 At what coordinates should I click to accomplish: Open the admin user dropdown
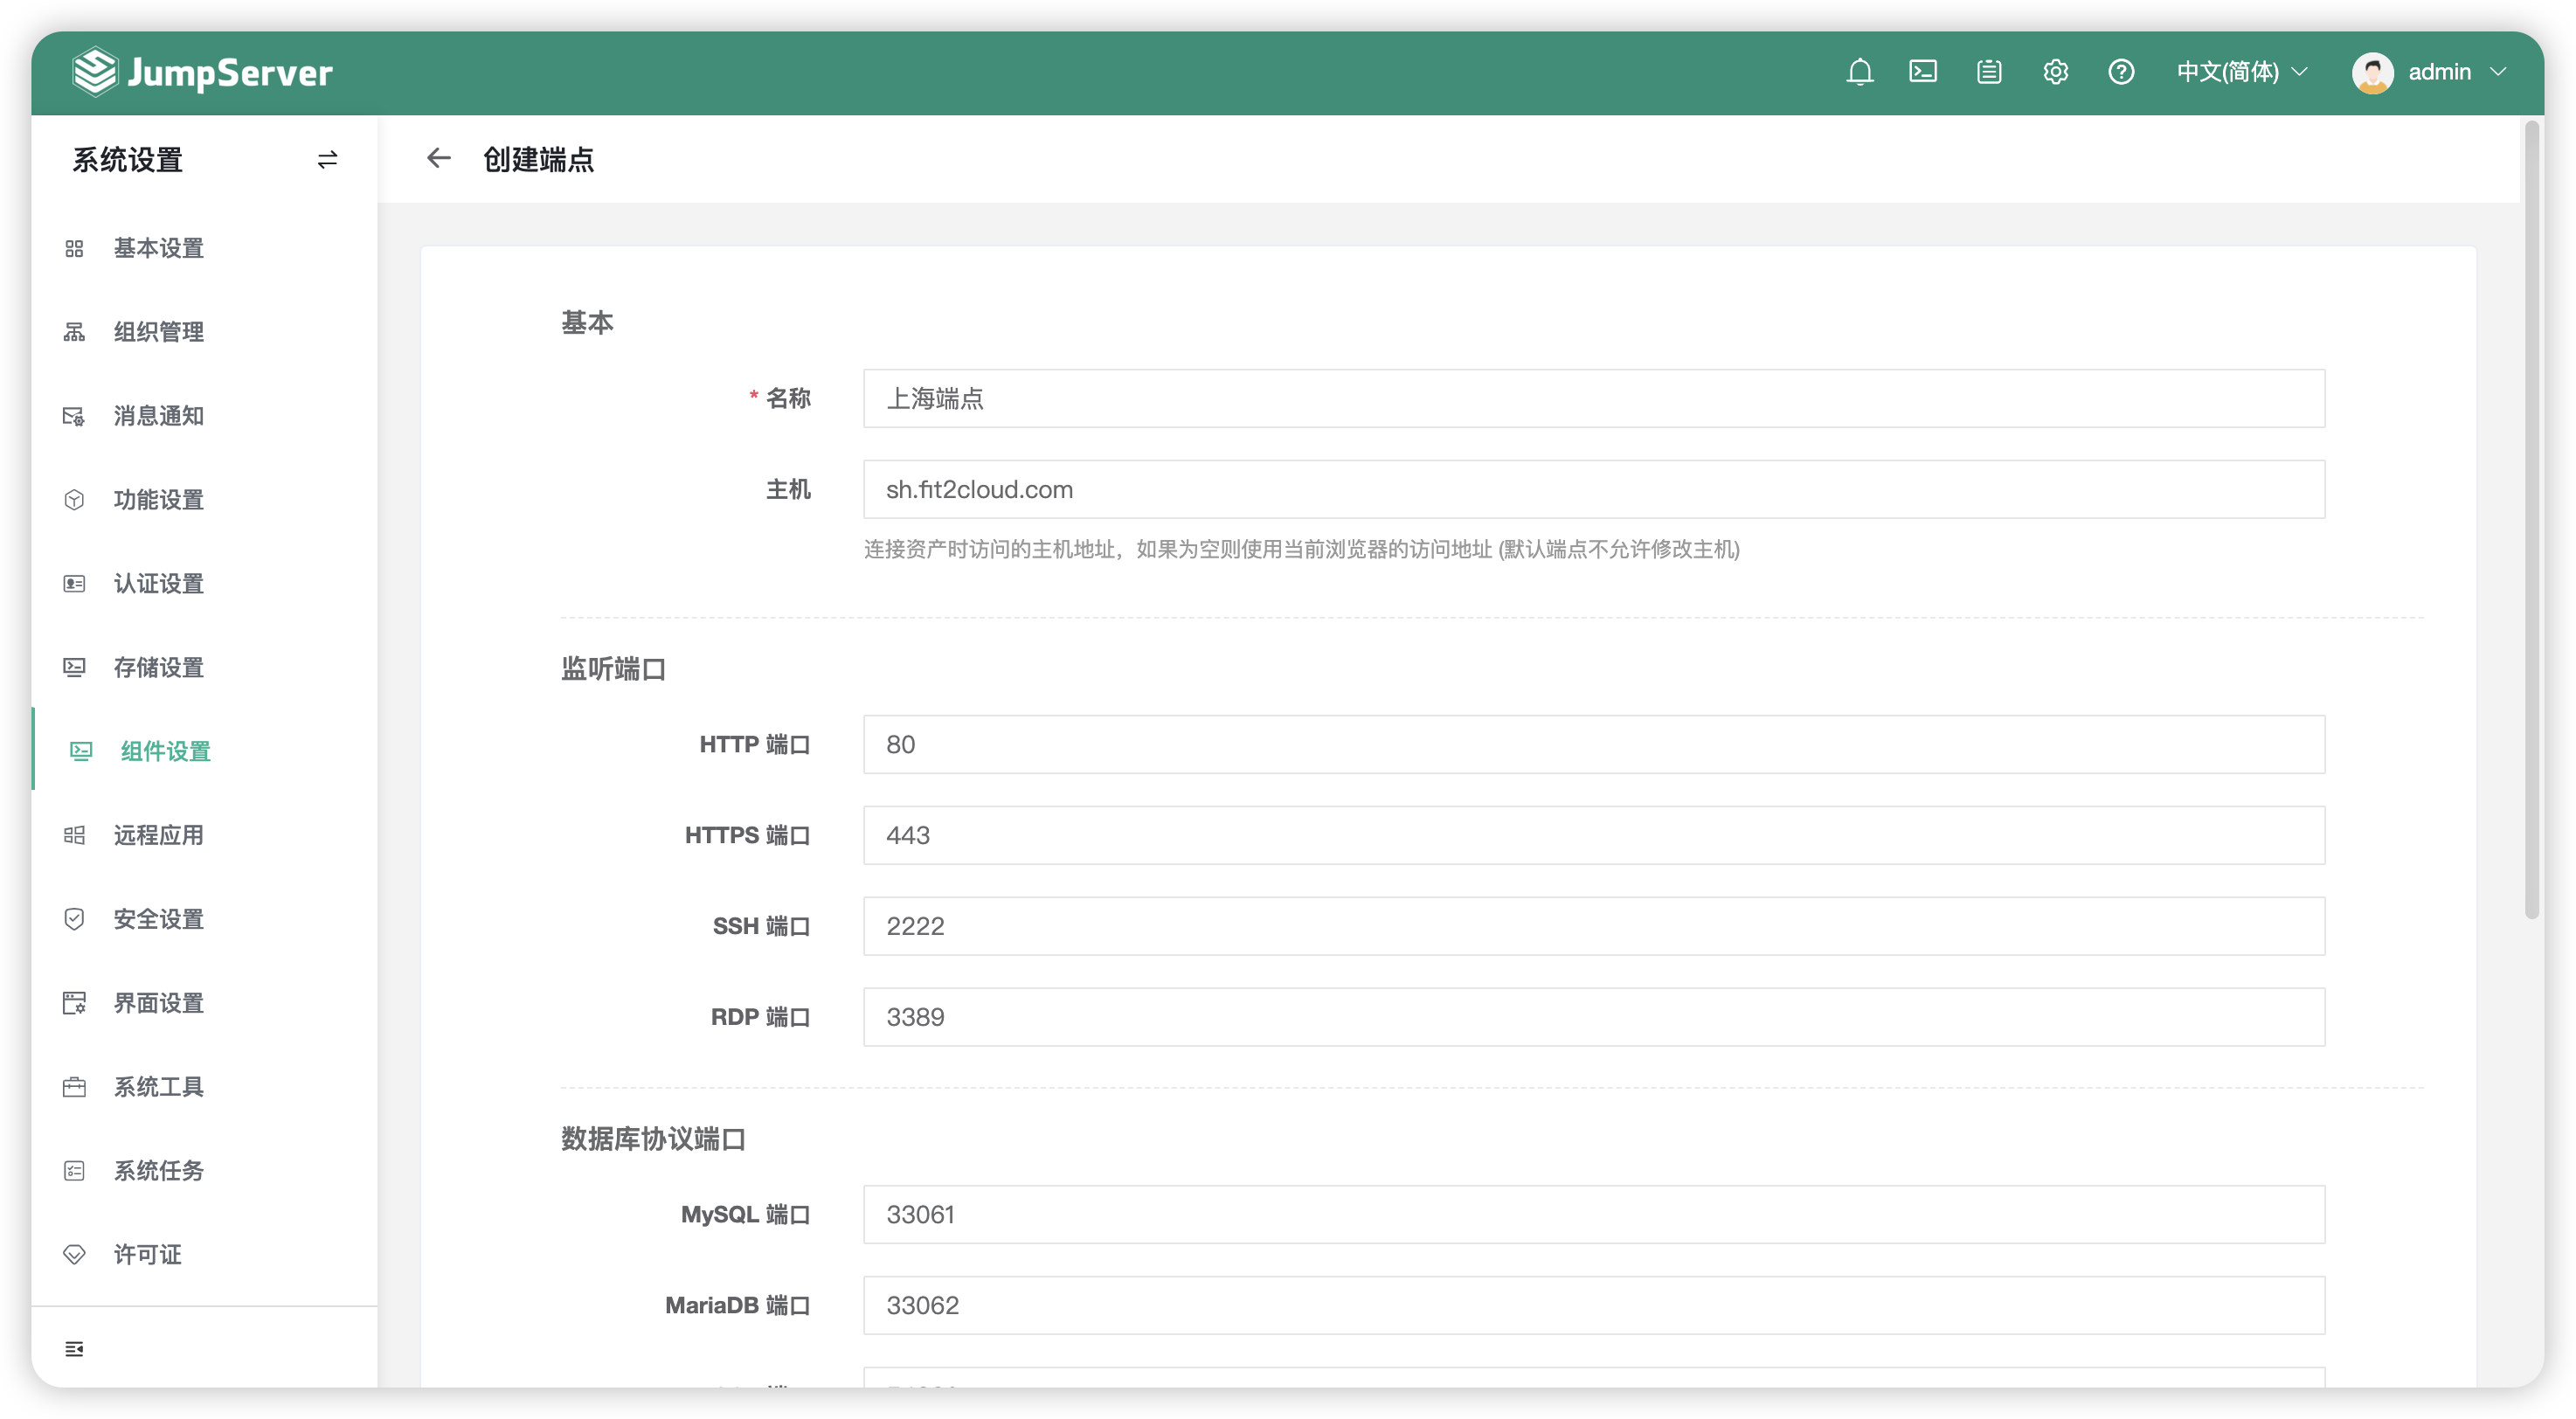click(x=2429, y=72)
